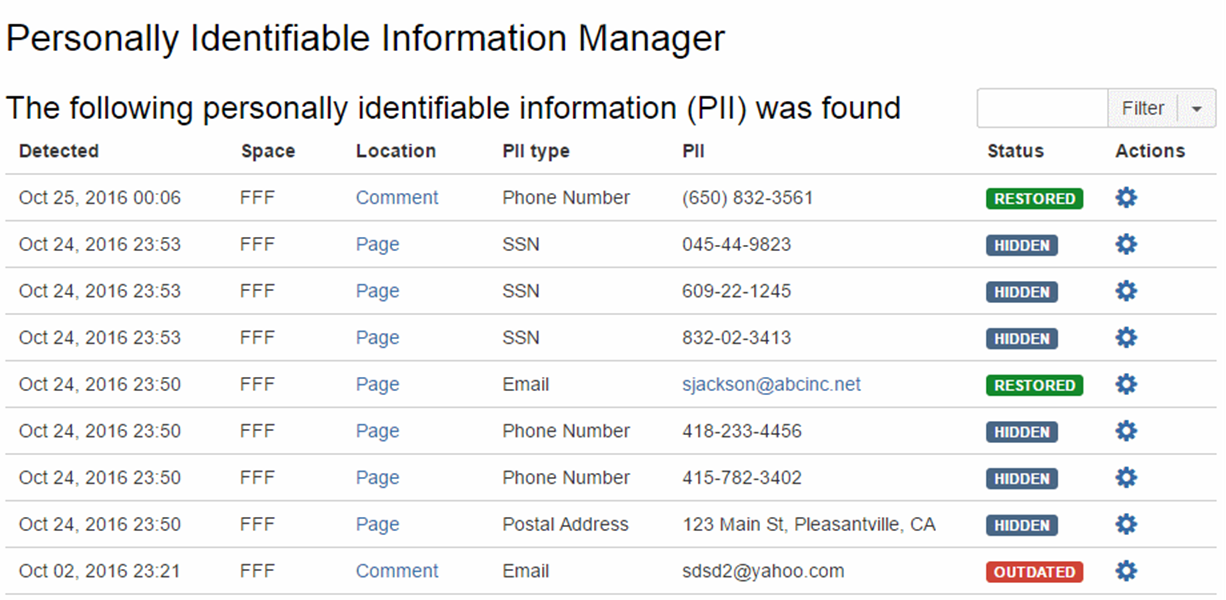
Task: Open Comment link for sdsd2@yahoo.com entry
Action: tap(397, 571)
